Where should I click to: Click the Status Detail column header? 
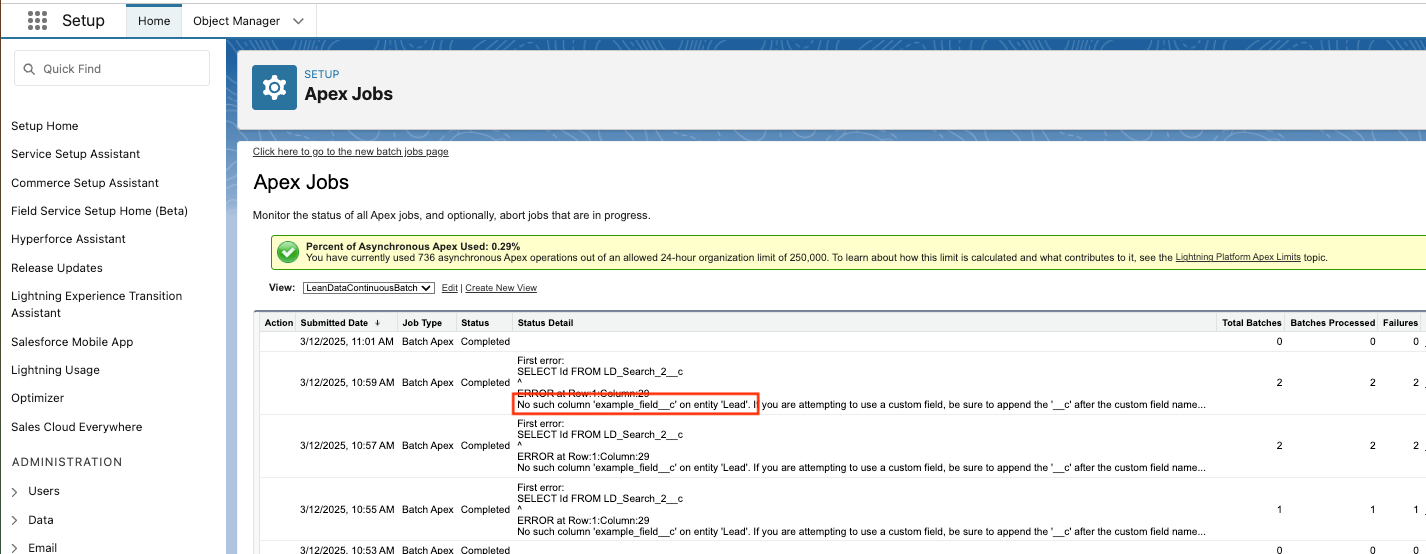[x=545, y=323]
